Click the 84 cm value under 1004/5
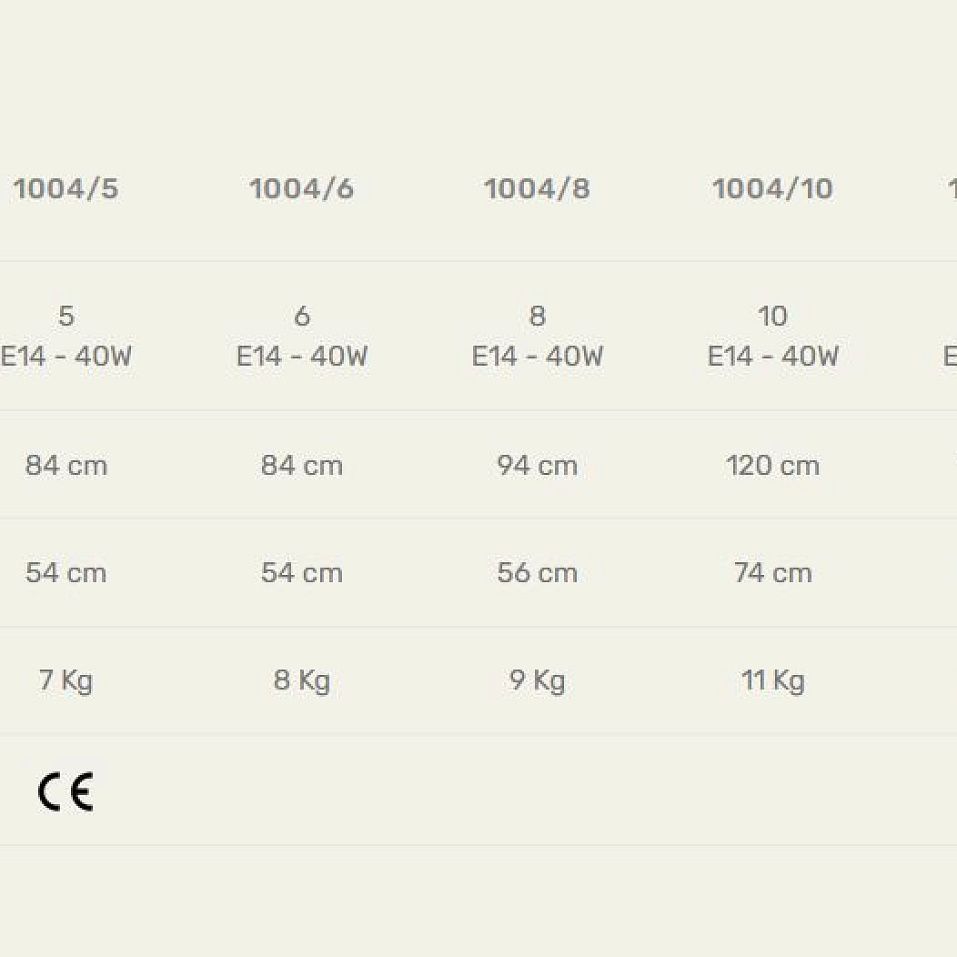Viewport: 957px width, 957px height. [66, 466]
